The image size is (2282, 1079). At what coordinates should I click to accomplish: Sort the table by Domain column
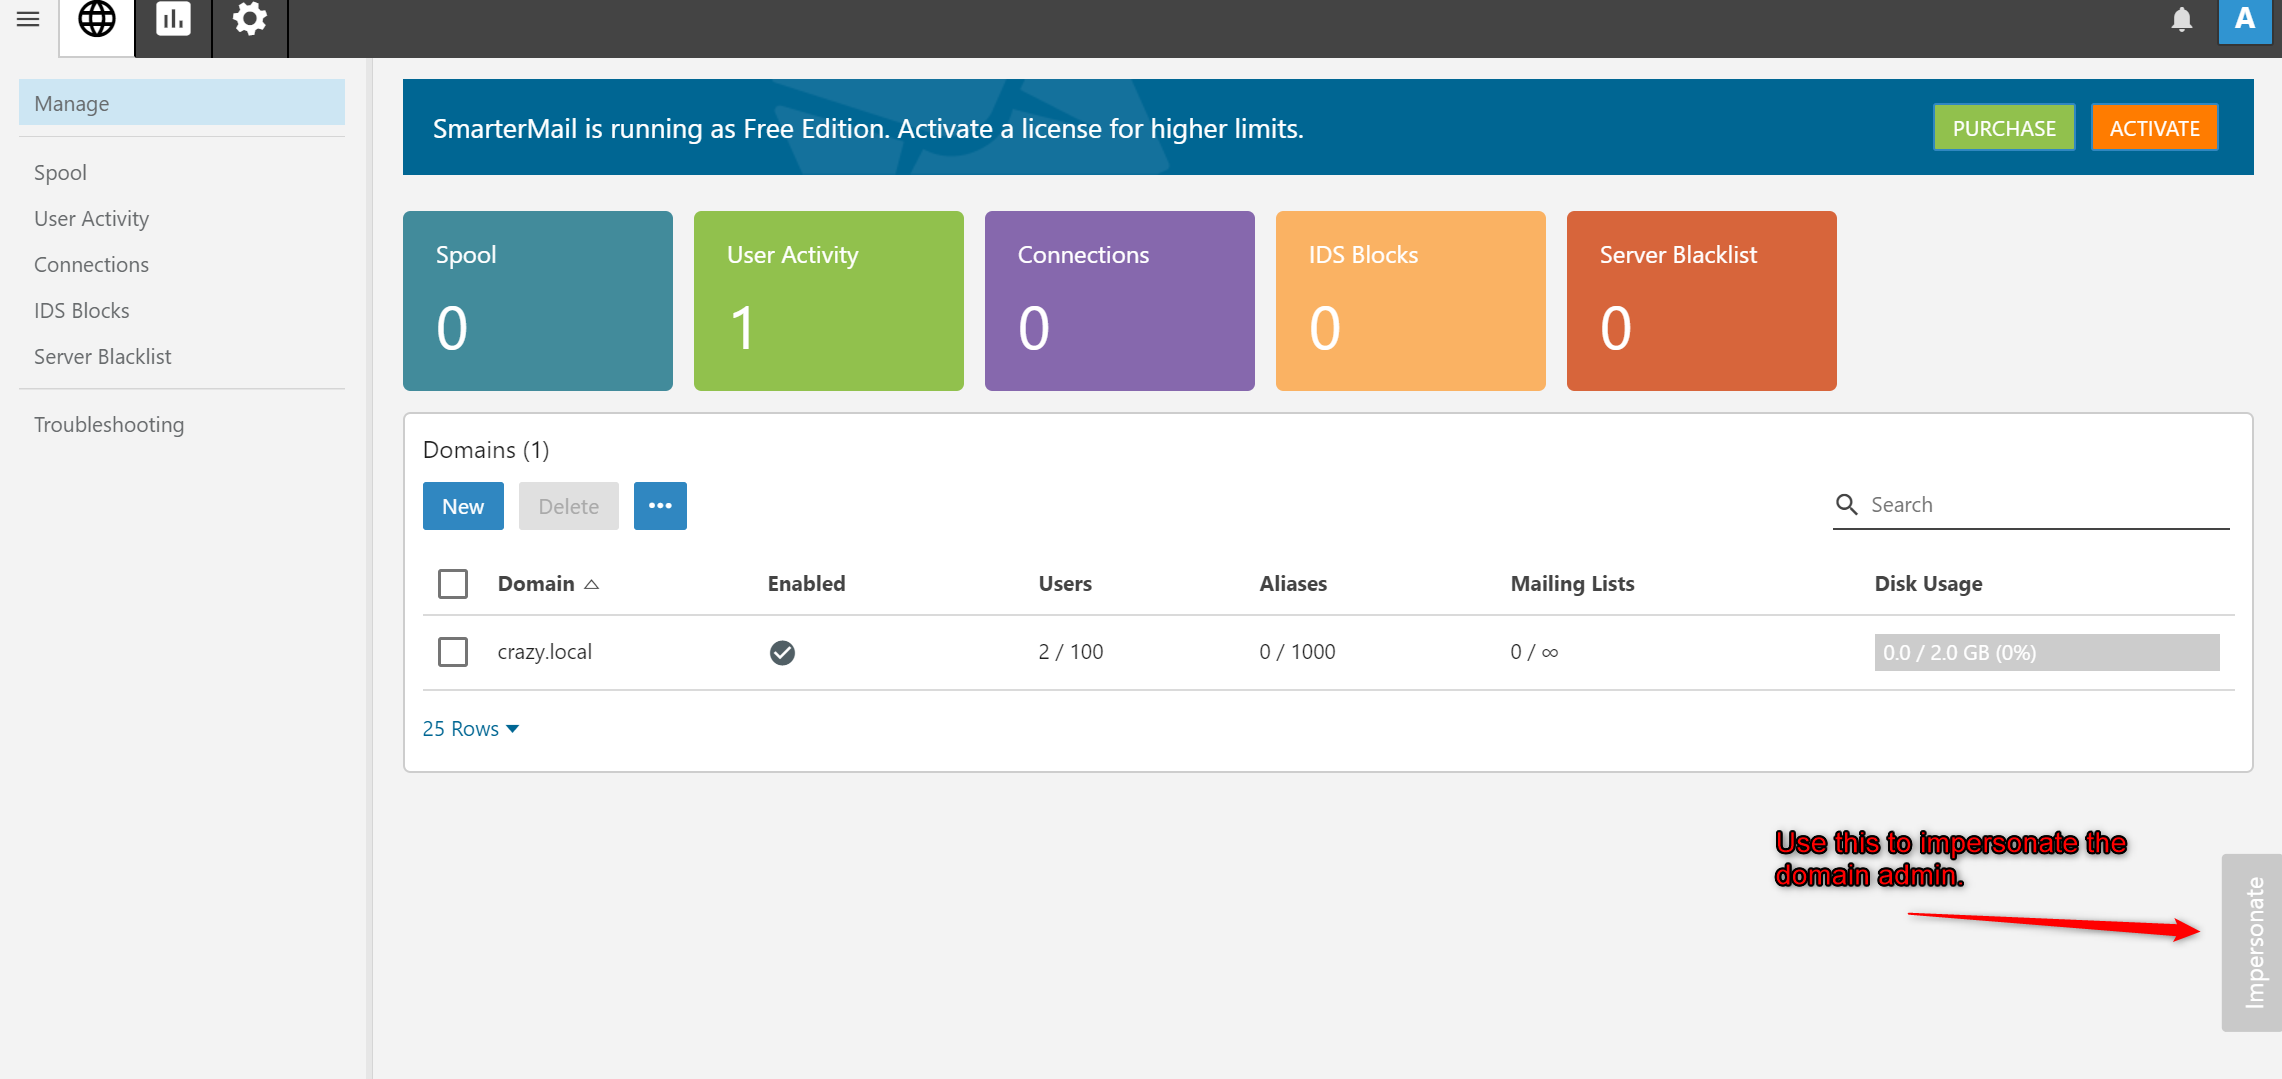point(537,584)
